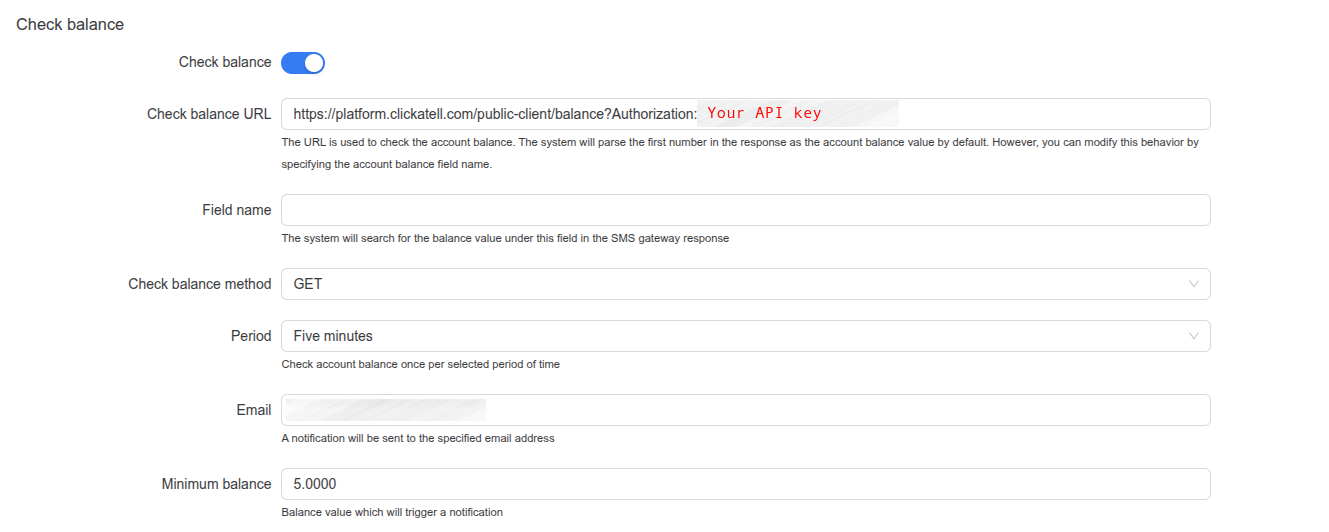Select the GET value in method dropdown
The image size is (1329, 532).
(308, 284)
